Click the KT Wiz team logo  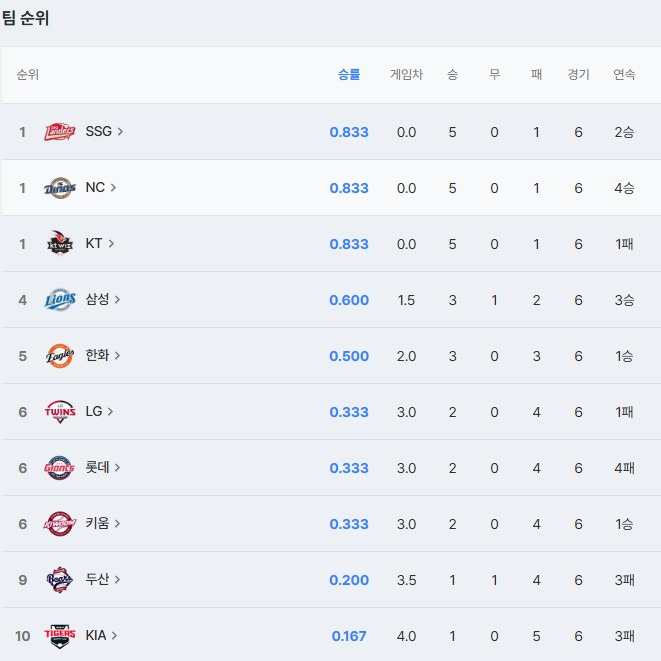60,244
